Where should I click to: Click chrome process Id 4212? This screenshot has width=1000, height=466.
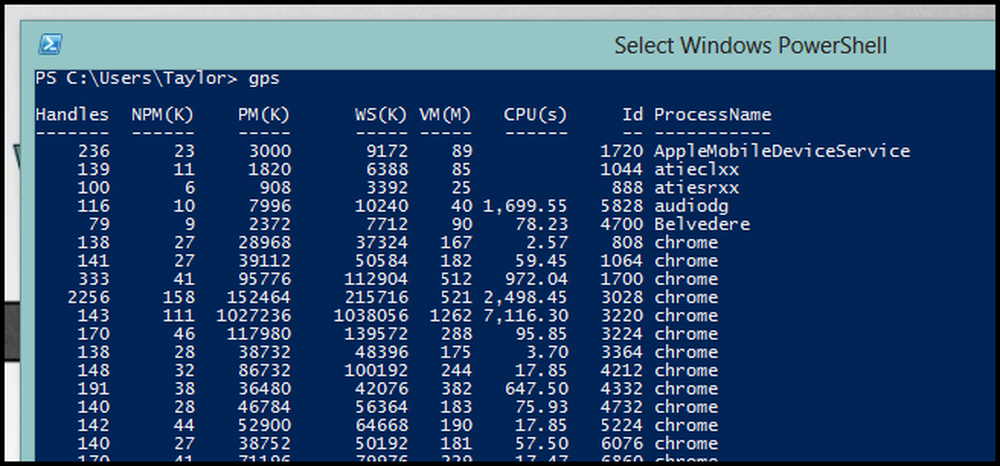[x=622, y=370]
